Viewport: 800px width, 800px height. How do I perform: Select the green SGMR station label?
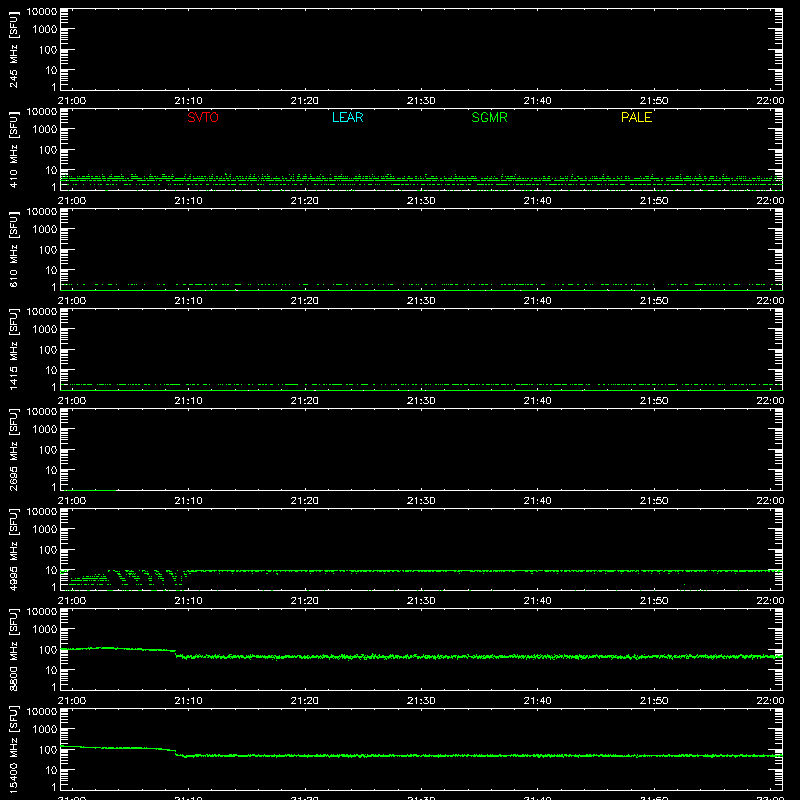tap(489, 117)
